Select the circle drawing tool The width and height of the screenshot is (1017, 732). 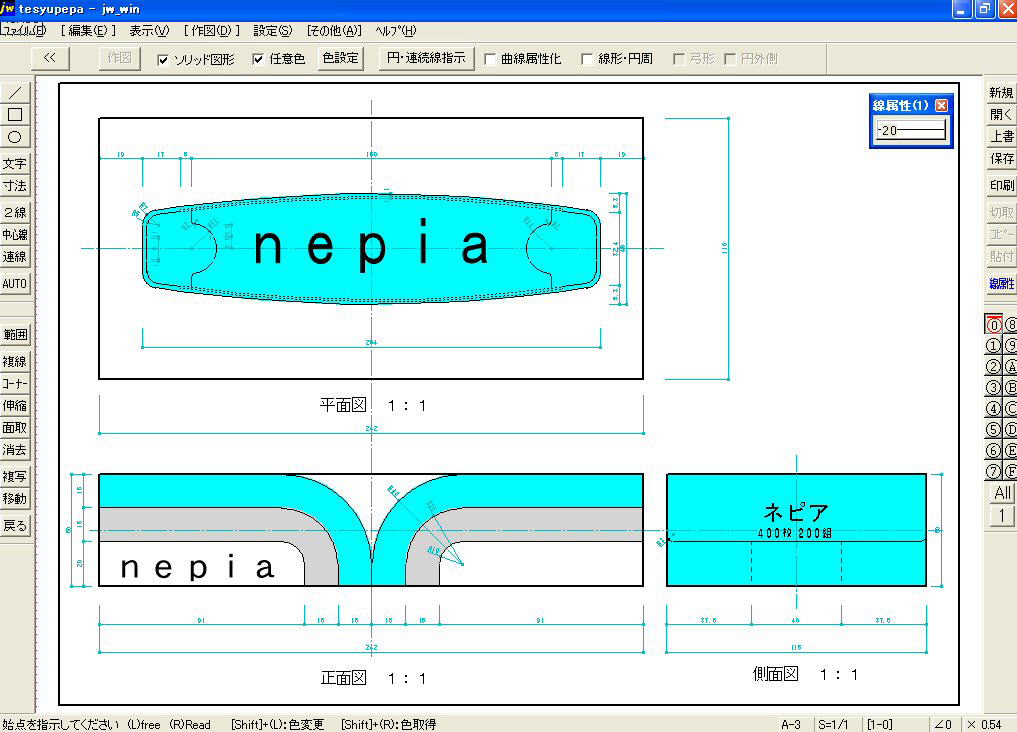pyautogui.click(x=15, y=137)
